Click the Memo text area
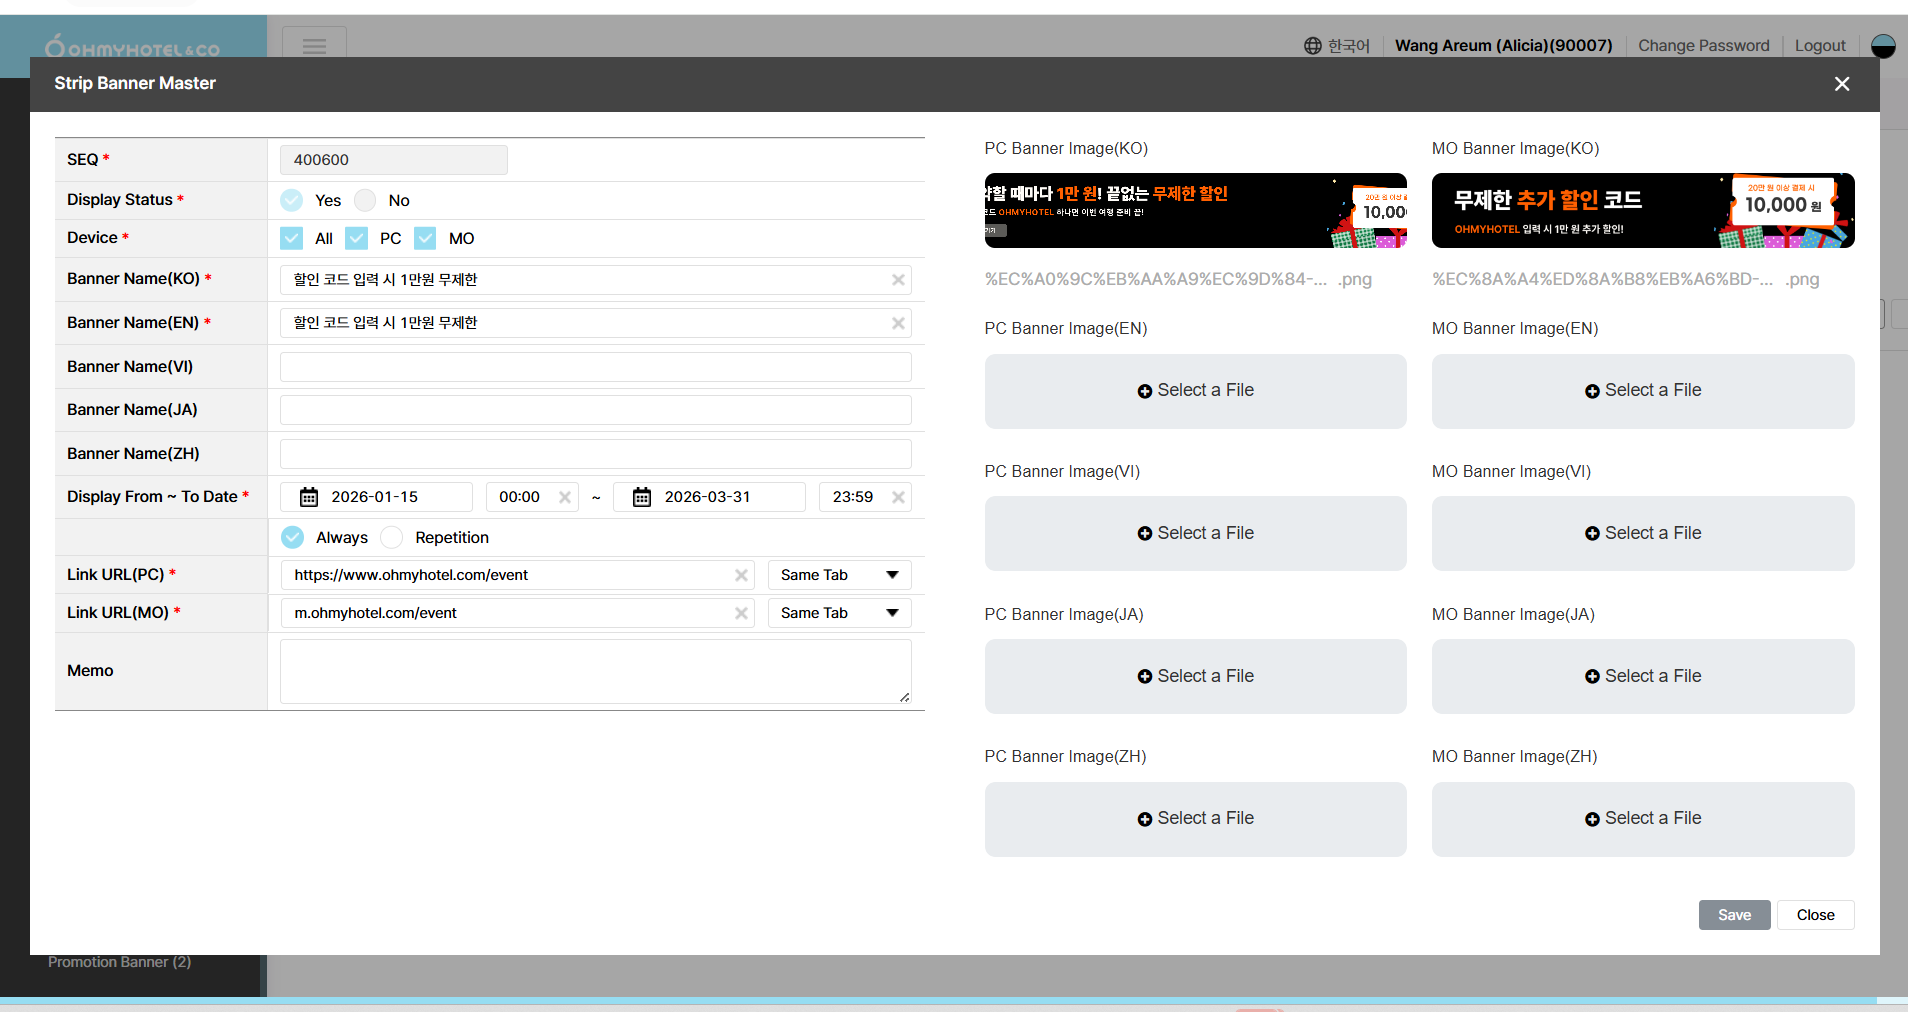The image size is (1908, 1012). coord(596,672)
